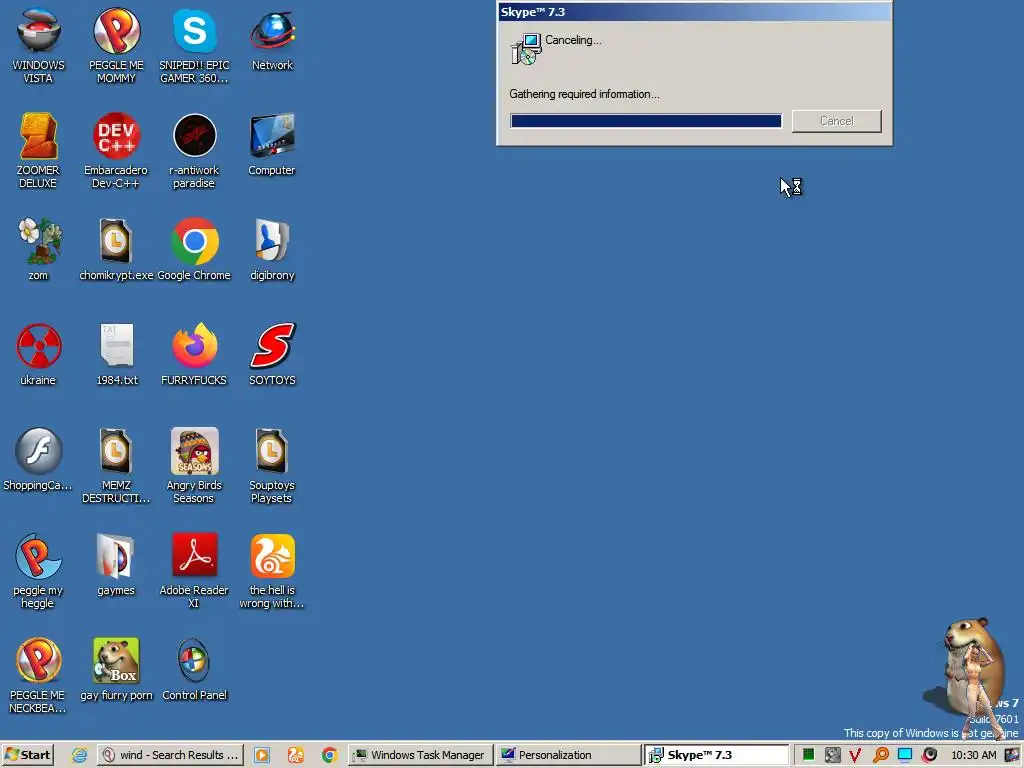1024x768 pixels.
Task: Click the red V tray icon
Action: click(x=855, y=755)
